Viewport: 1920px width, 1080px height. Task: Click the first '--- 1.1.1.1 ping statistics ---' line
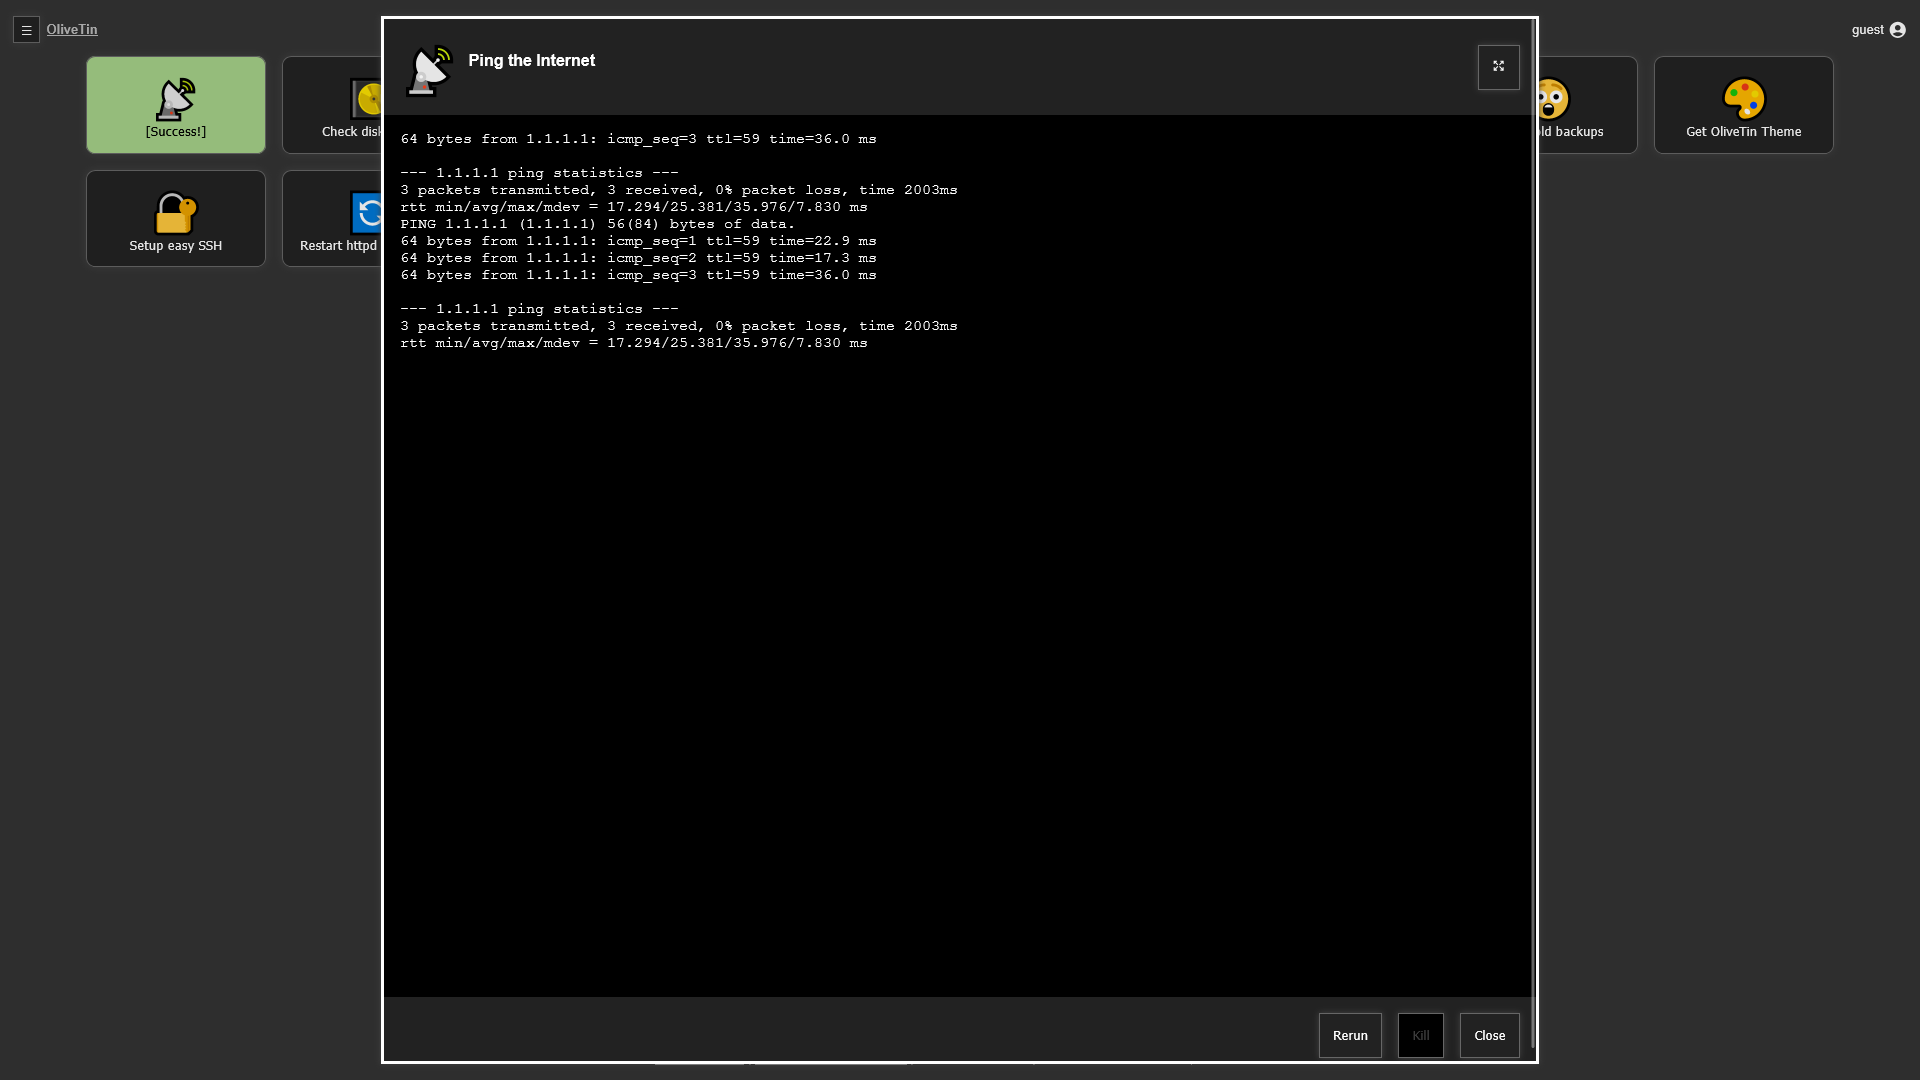pos(540,173)
